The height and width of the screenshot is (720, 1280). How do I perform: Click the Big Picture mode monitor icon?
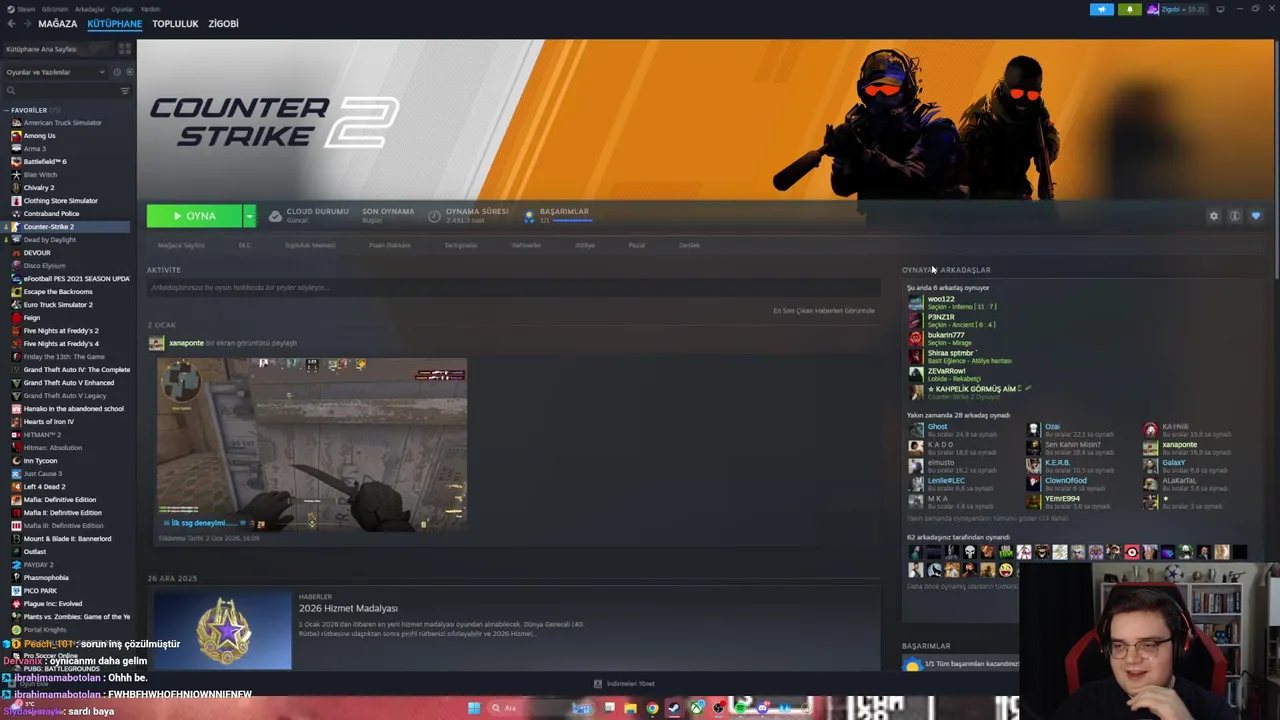pyautogui.click(x=1220, y=10)
